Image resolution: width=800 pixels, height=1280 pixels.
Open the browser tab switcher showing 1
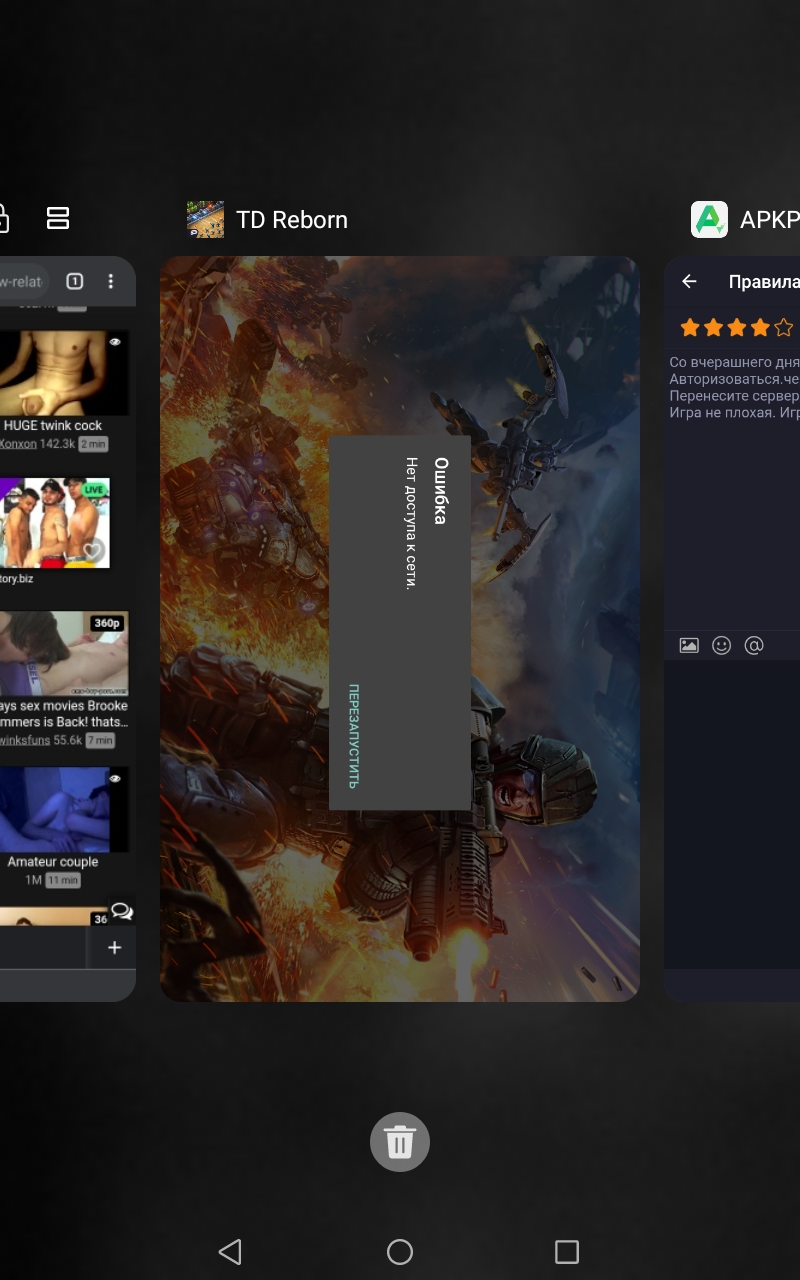tap(74, 281)
